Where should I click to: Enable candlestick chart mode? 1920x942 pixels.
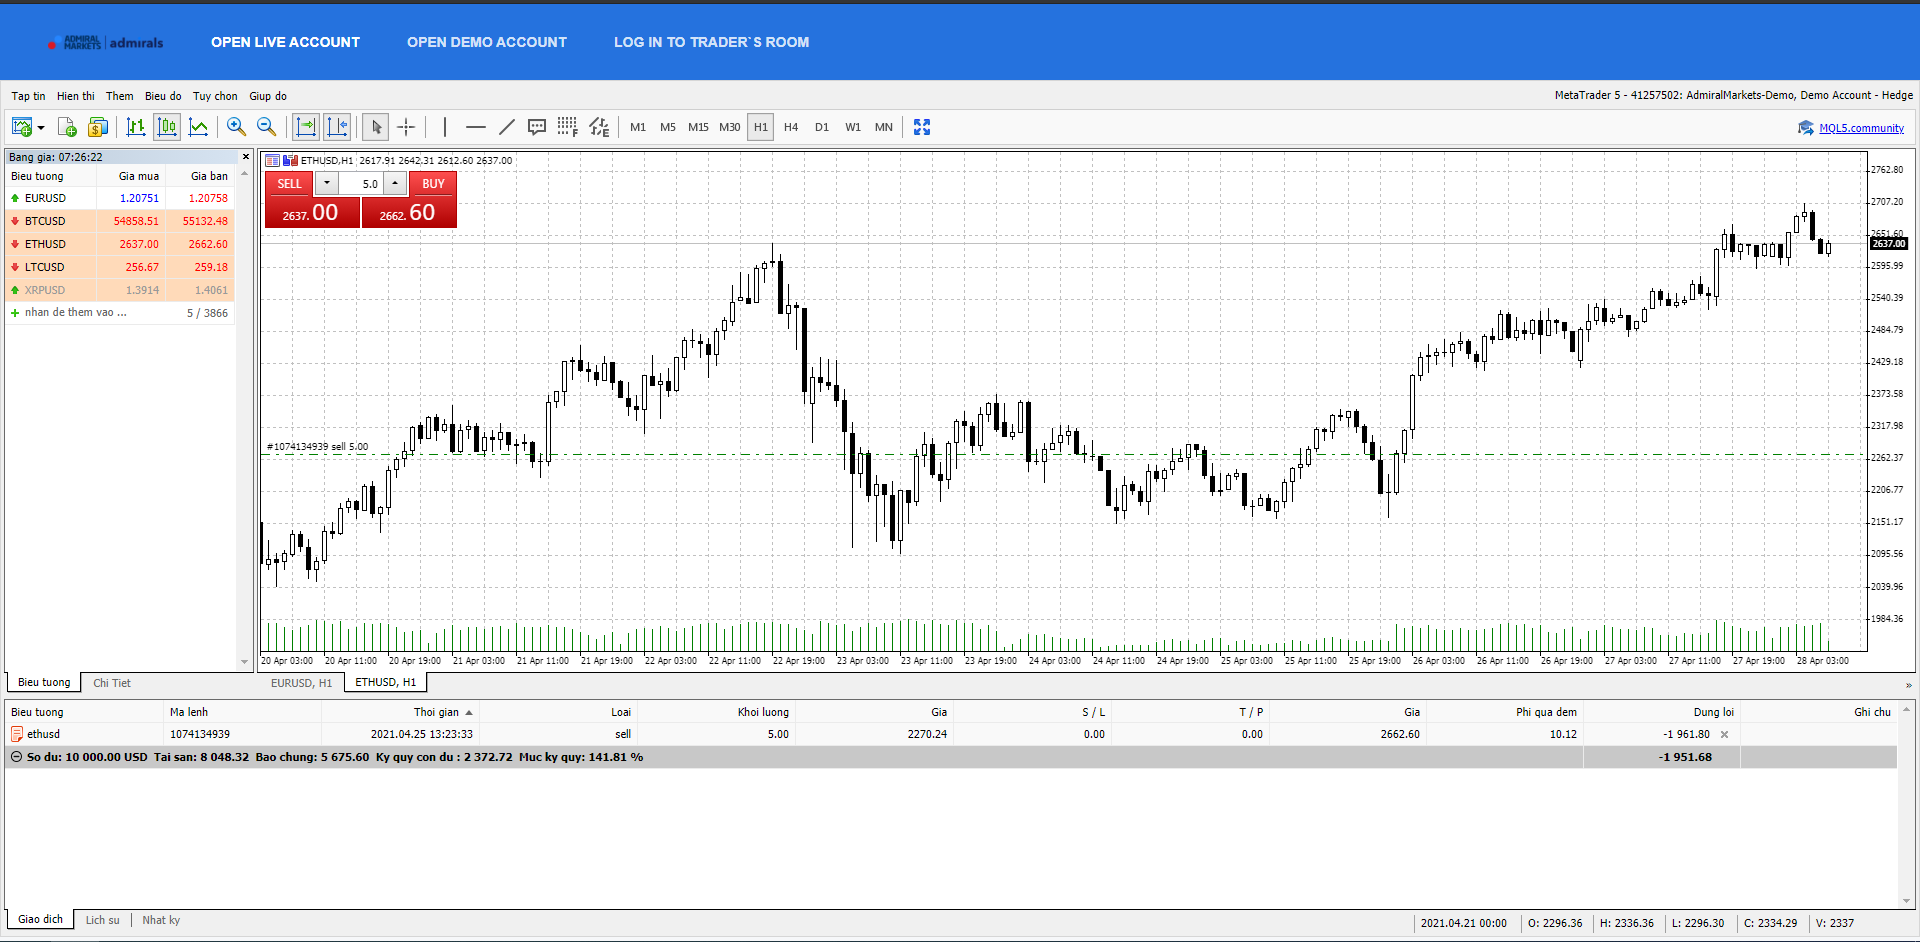(167, 127)
